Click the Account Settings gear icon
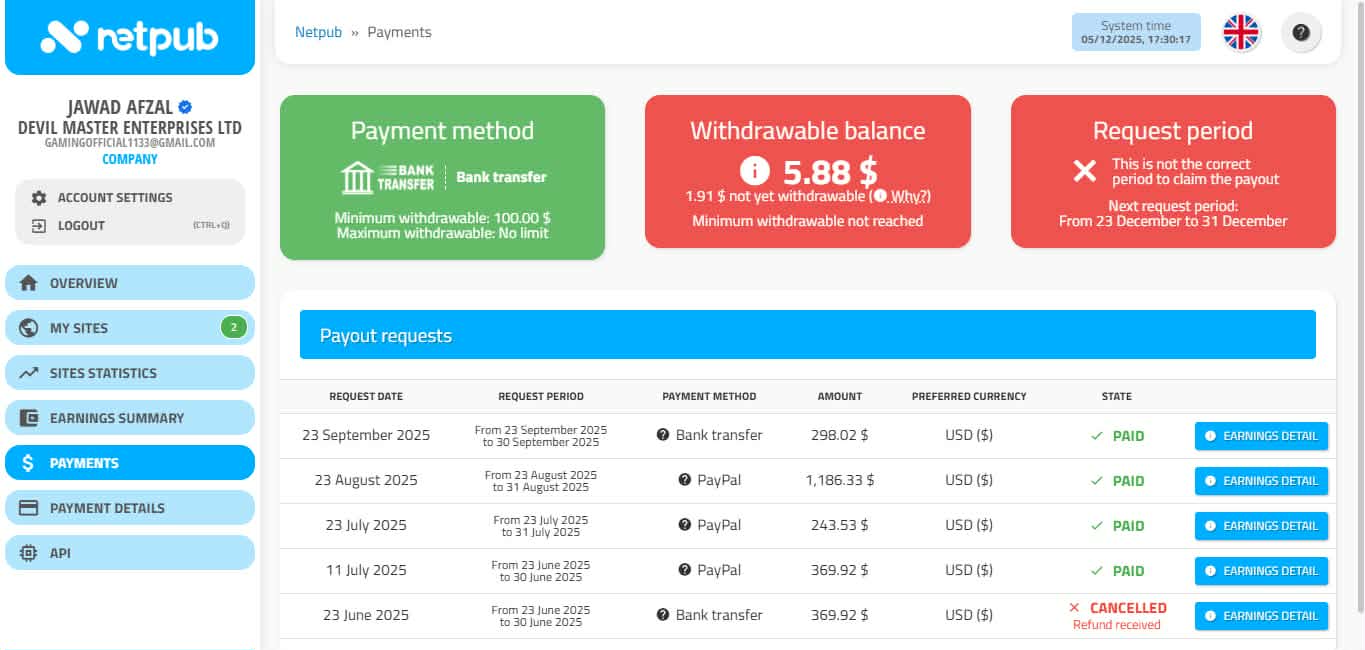The image size is (1365, 650). (39, 197)
